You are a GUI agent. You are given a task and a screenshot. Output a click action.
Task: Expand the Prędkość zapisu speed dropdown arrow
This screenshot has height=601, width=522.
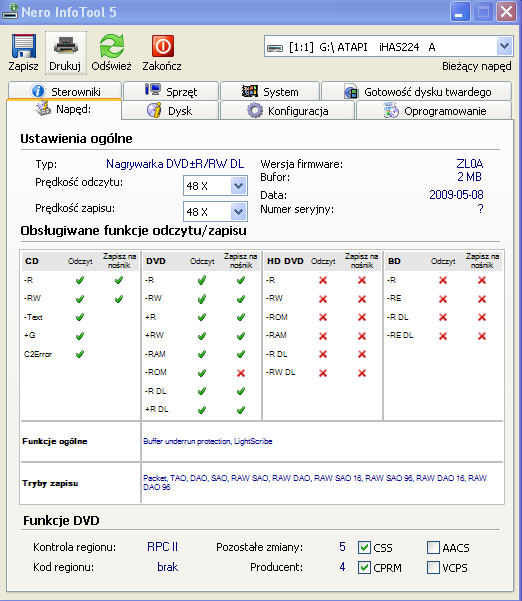[239, 212]
